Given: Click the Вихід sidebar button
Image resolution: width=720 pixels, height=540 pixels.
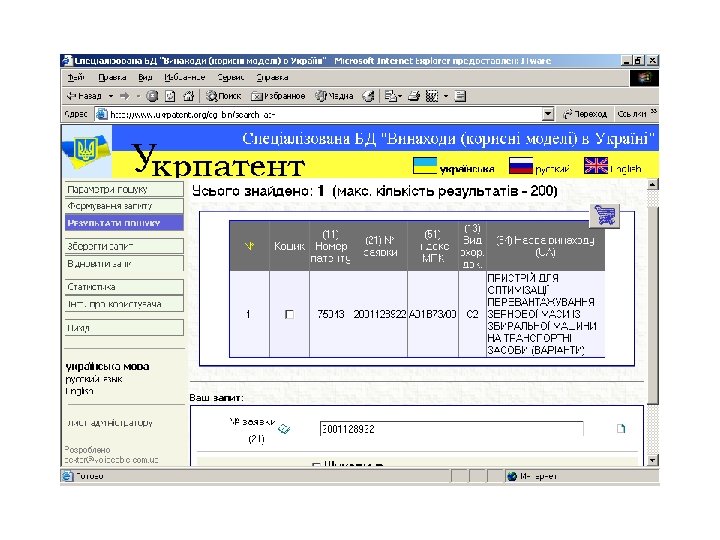Looking at the screenshot, I should point(124,328).
